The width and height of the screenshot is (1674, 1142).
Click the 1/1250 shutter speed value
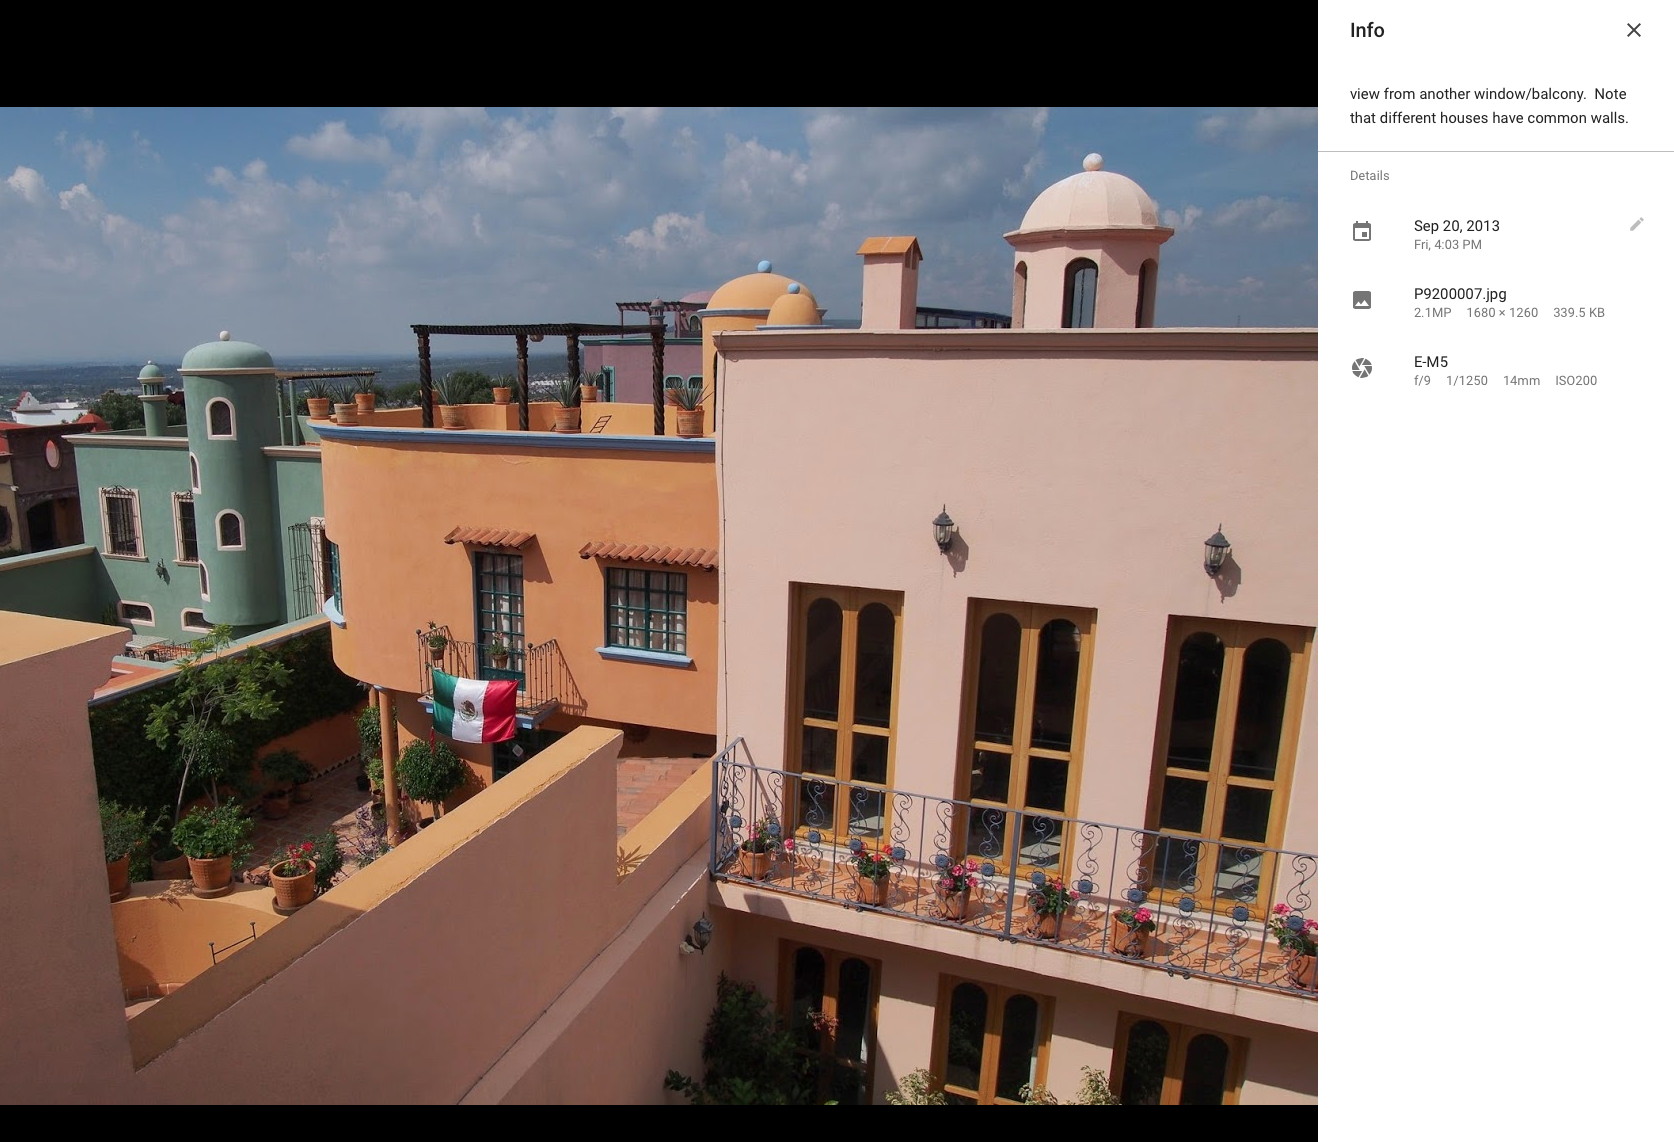click(1466, 381)
